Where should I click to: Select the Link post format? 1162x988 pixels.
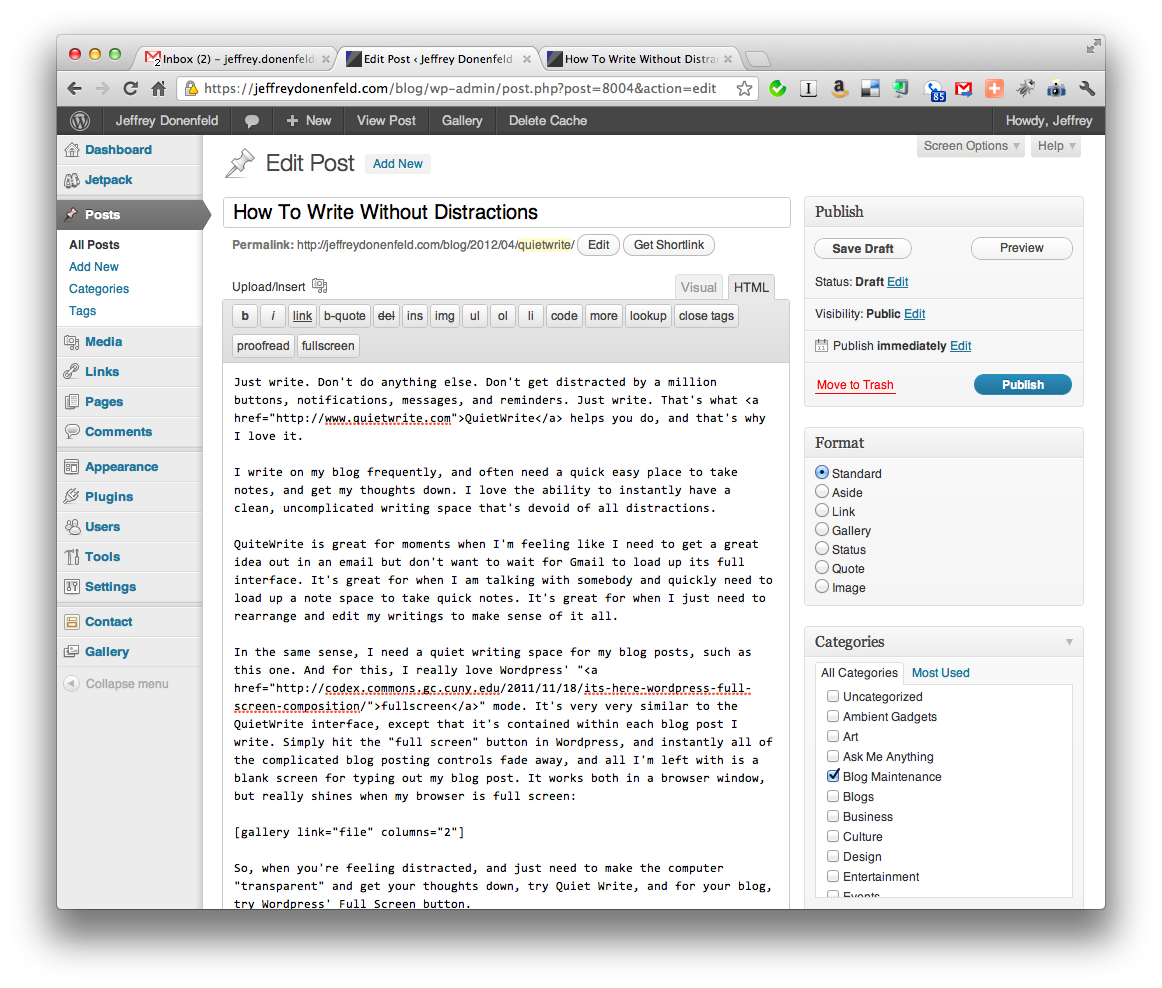click(x=822, y=511)
